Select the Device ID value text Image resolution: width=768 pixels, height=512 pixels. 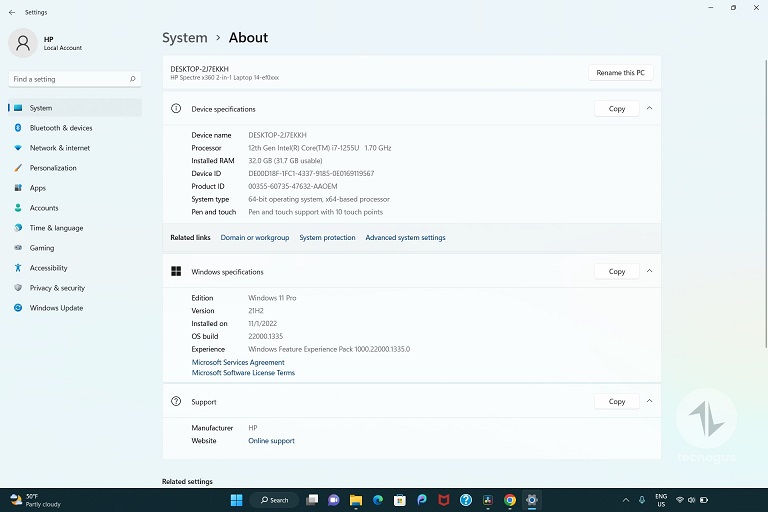311,173
